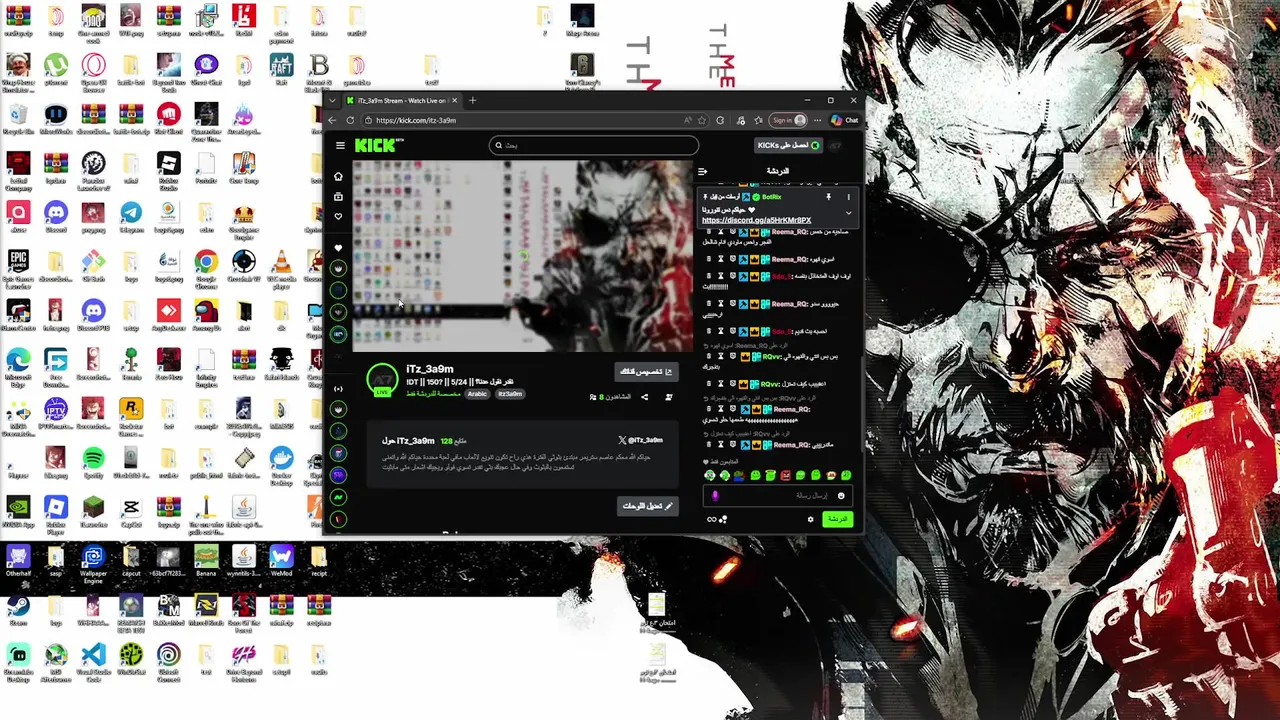Open the Recycle Bin on desktop
The image size is (1280, 720).
18,117
